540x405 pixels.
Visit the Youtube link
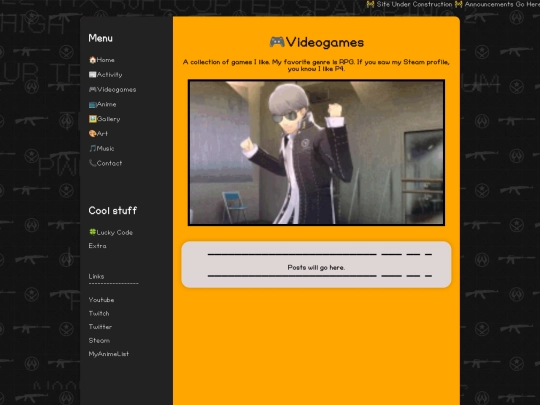click(x=101, y=300)
